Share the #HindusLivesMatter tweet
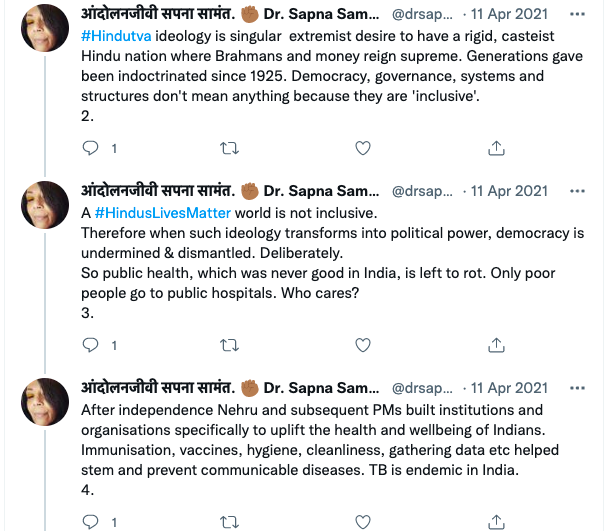Image resolution: width=606 pixels, height=531 pixels. point(496,345)
